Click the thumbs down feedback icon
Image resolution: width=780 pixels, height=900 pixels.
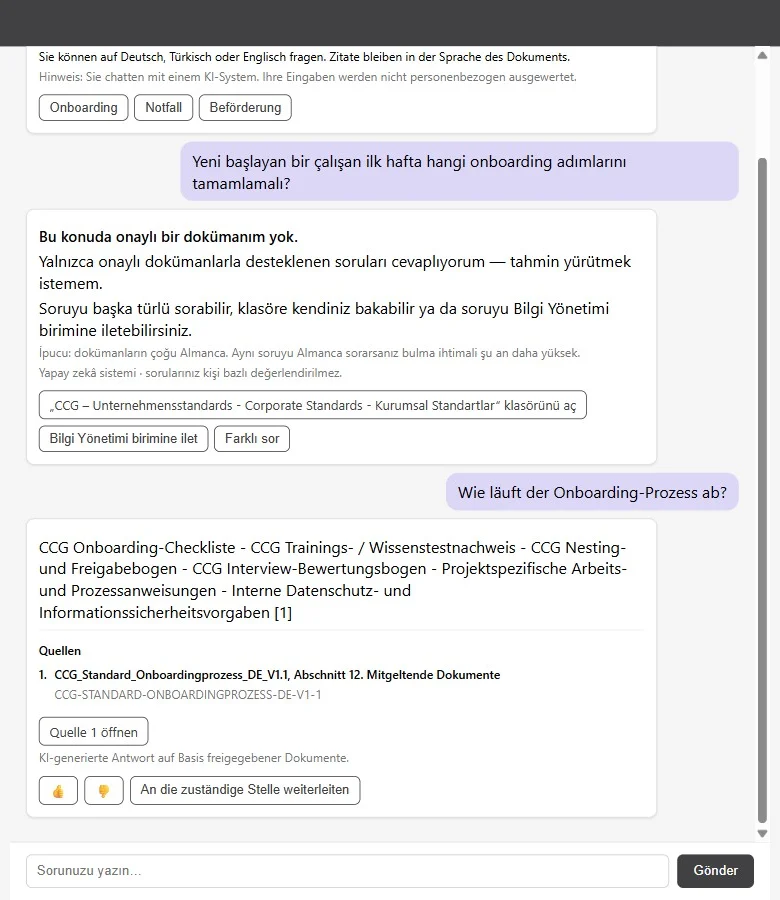coord(104,790)
